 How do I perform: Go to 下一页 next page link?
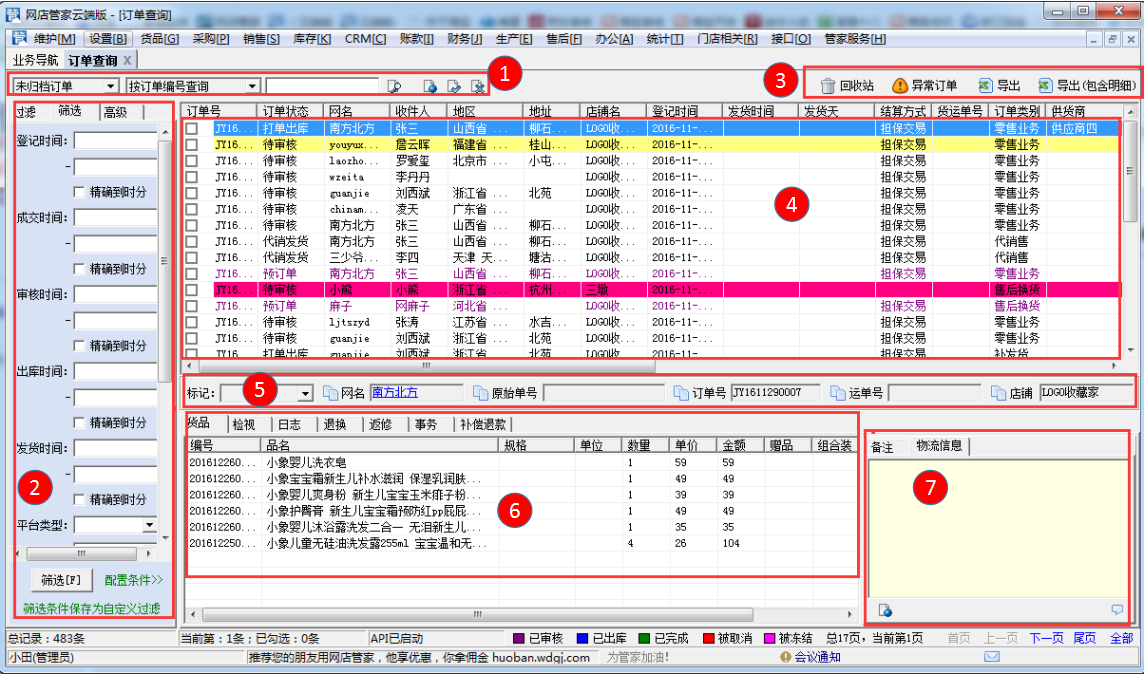1046,638
